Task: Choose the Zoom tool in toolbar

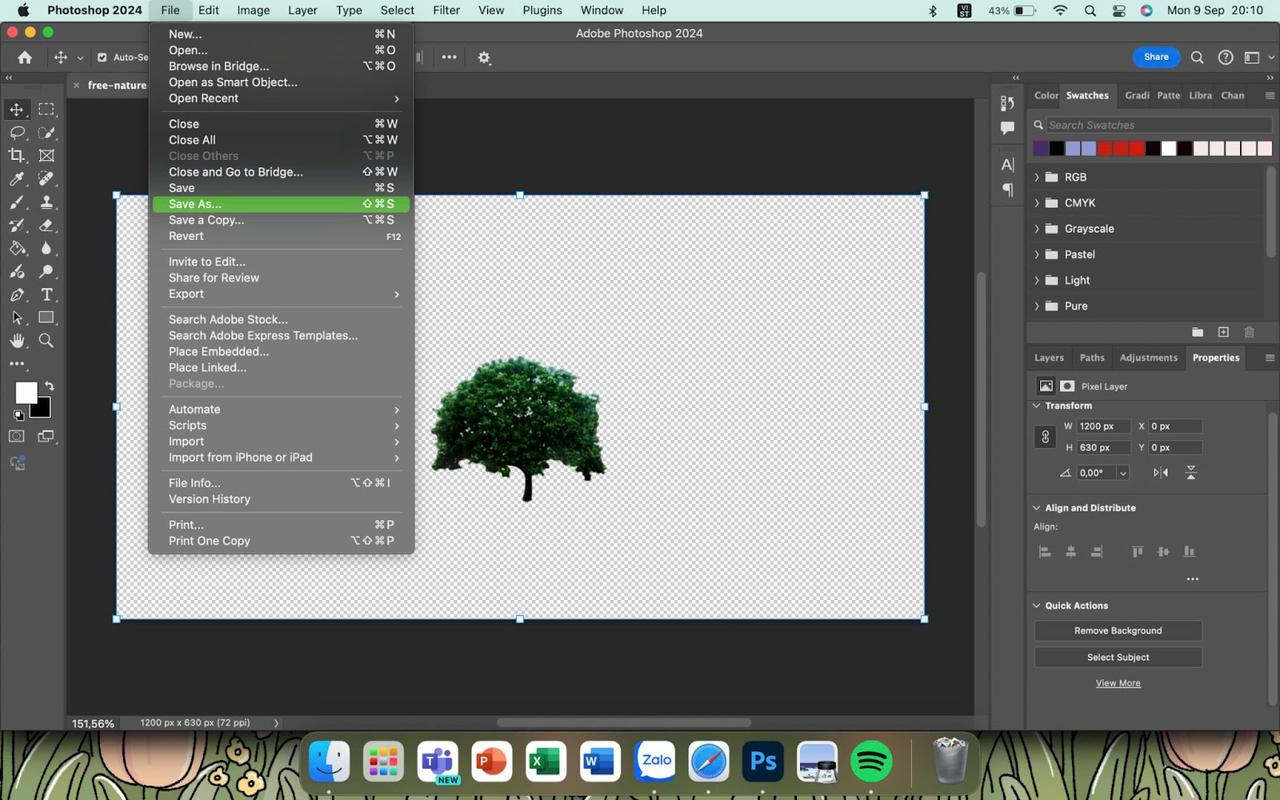Action: point(46,341)
